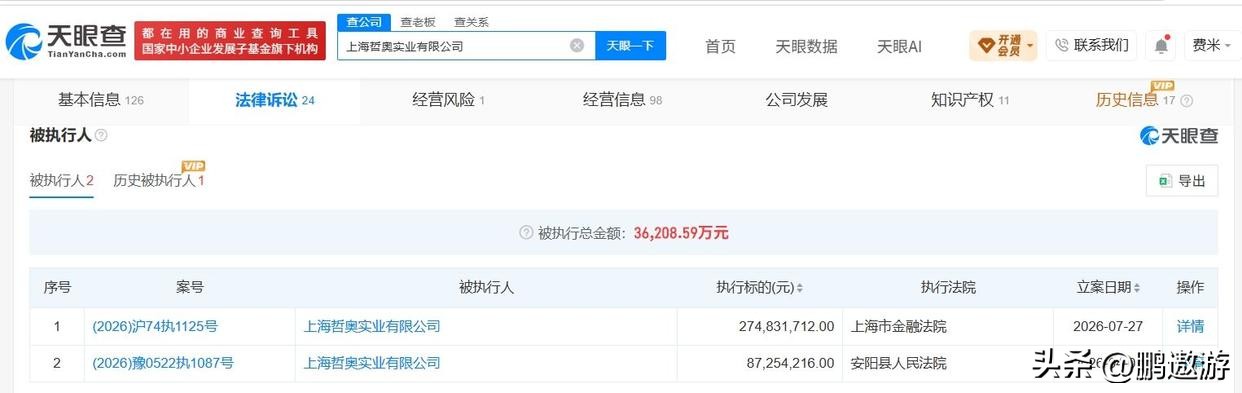Screen dimensions: 1242x393
Task: Open the 开通会员 dropdown
Action: click(1003, 45)
